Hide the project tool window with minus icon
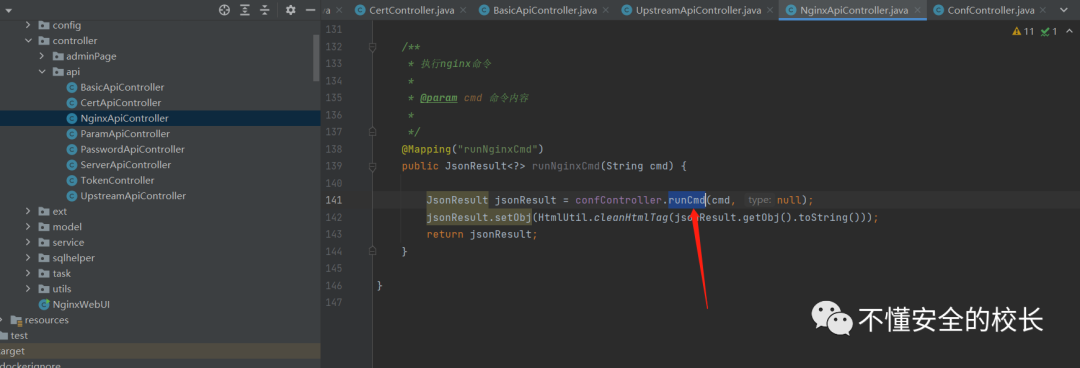 point(311,10)
